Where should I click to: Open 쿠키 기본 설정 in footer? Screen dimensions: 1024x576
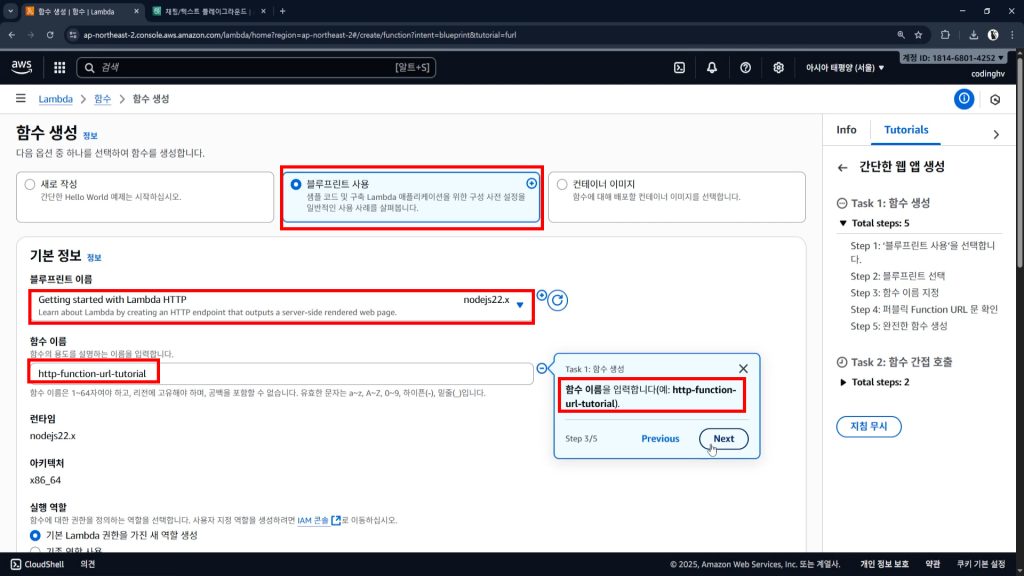(x=981, y=564)
